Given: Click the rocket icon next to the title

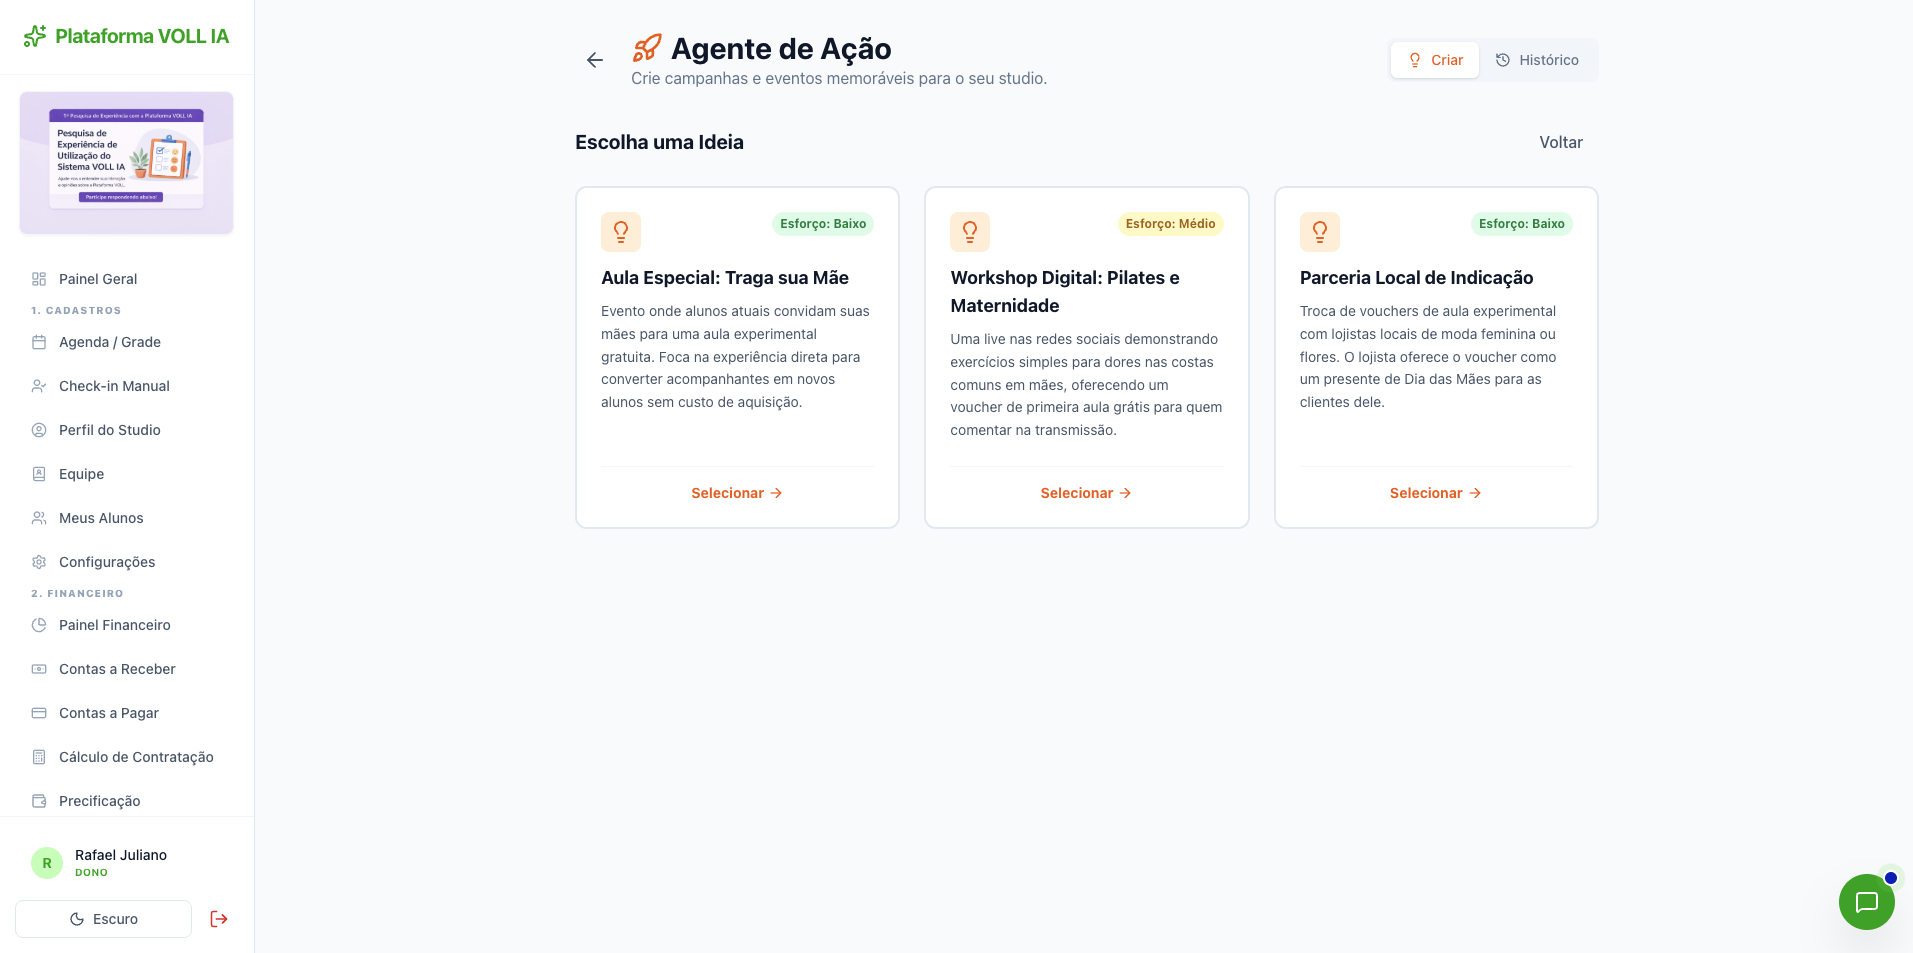Looking at the screenshot, I should tap(647, 48).
